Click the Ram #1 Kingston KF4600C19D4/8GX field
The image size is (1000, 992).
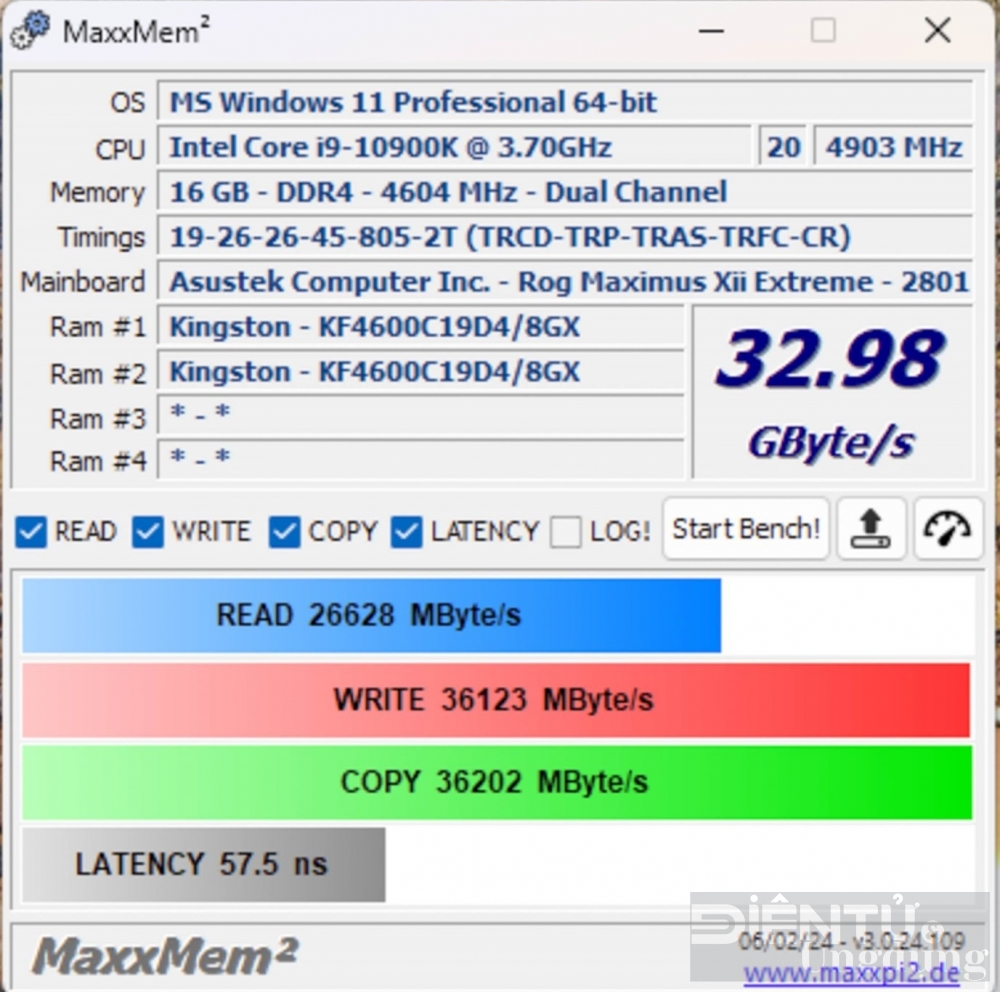[421, 327]
